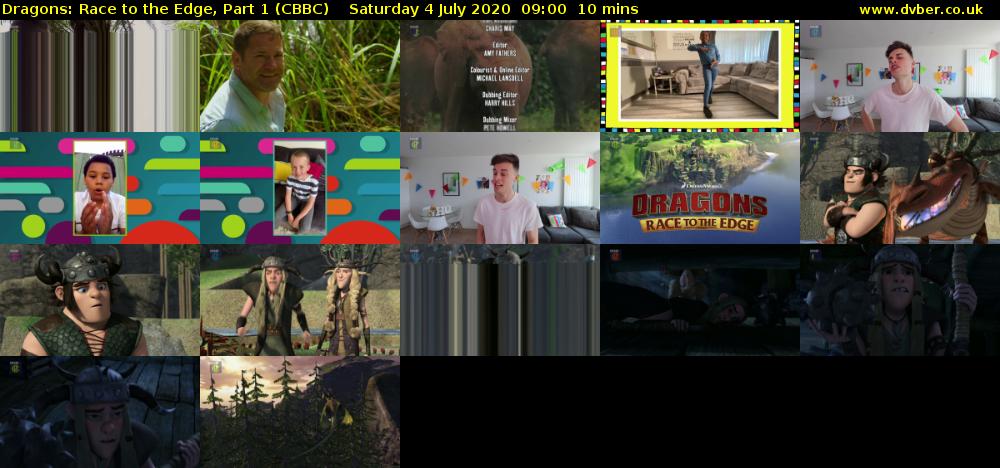Click the www.dvber.co.uk link
This screenshot has height=468, width=1000.
920,10
